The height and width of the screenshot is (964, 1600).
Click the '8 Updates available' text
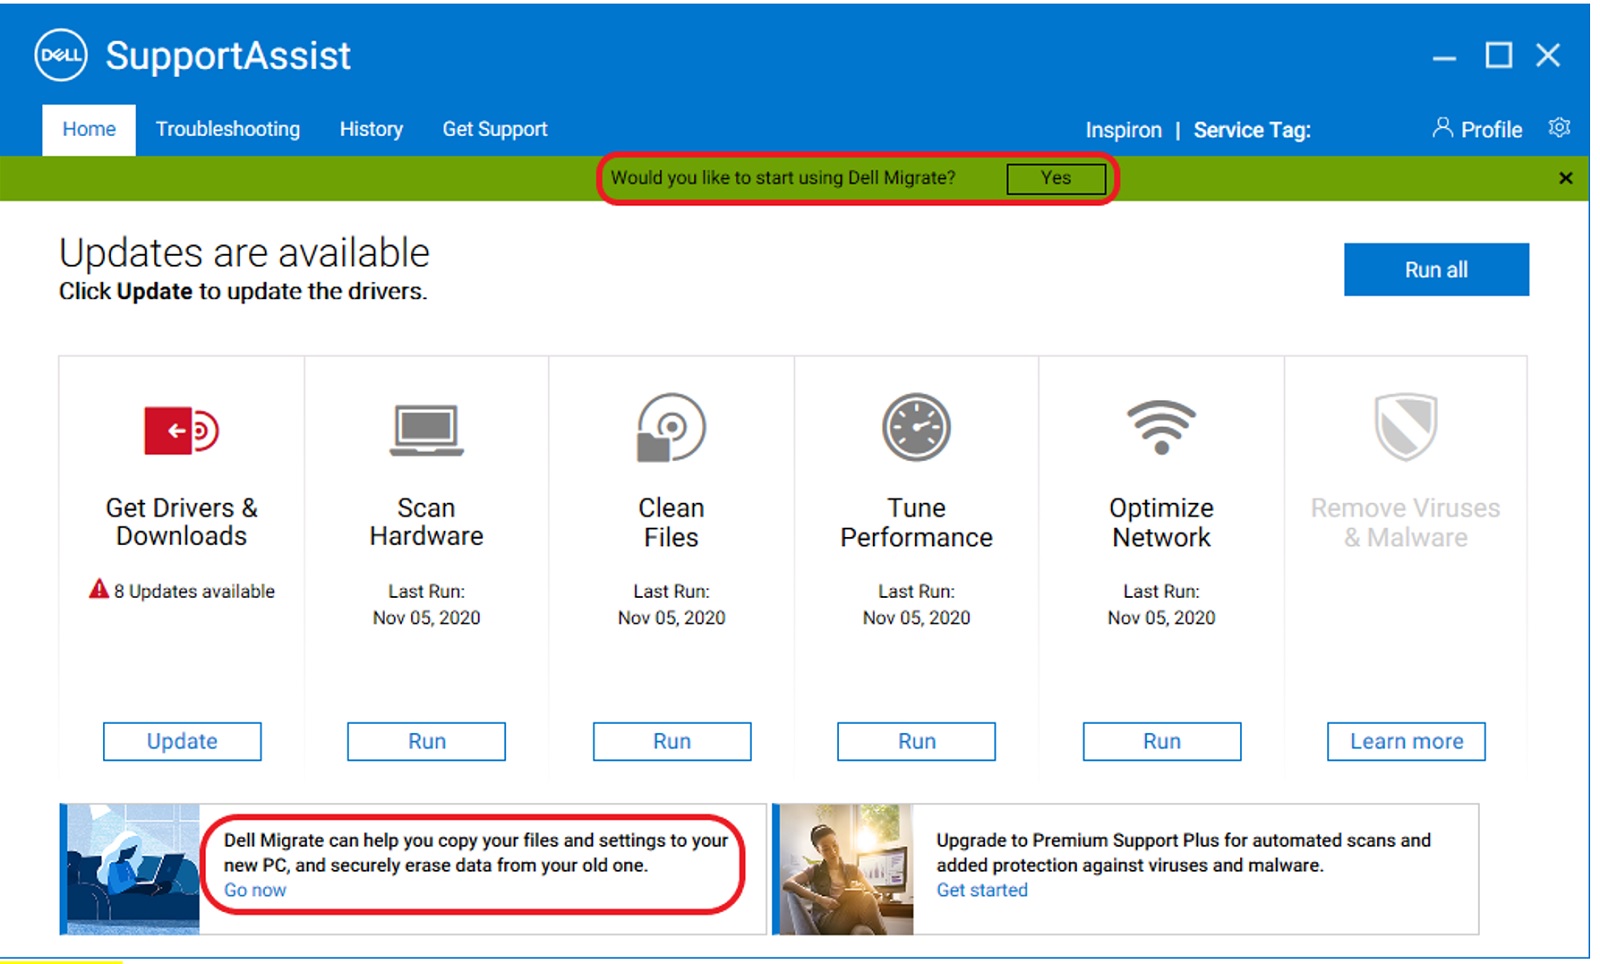(194, 591)
